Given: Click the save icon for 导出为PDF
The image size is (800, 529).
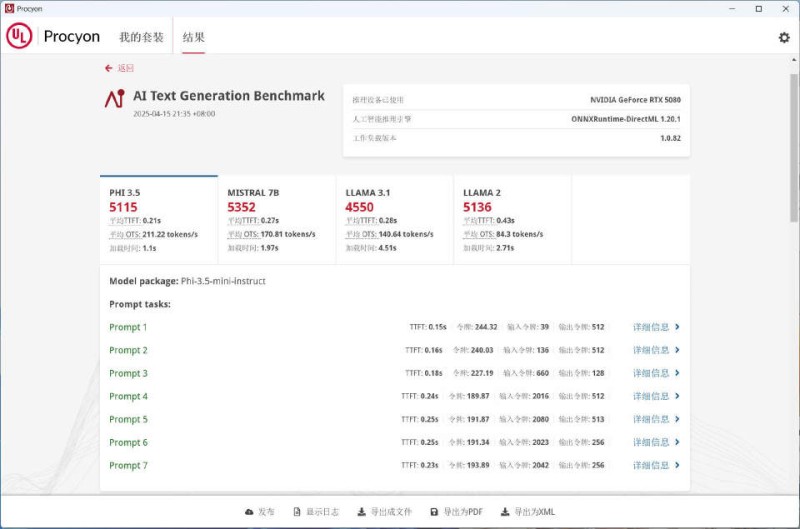Looking at the screenshot, I should [434, 511].
